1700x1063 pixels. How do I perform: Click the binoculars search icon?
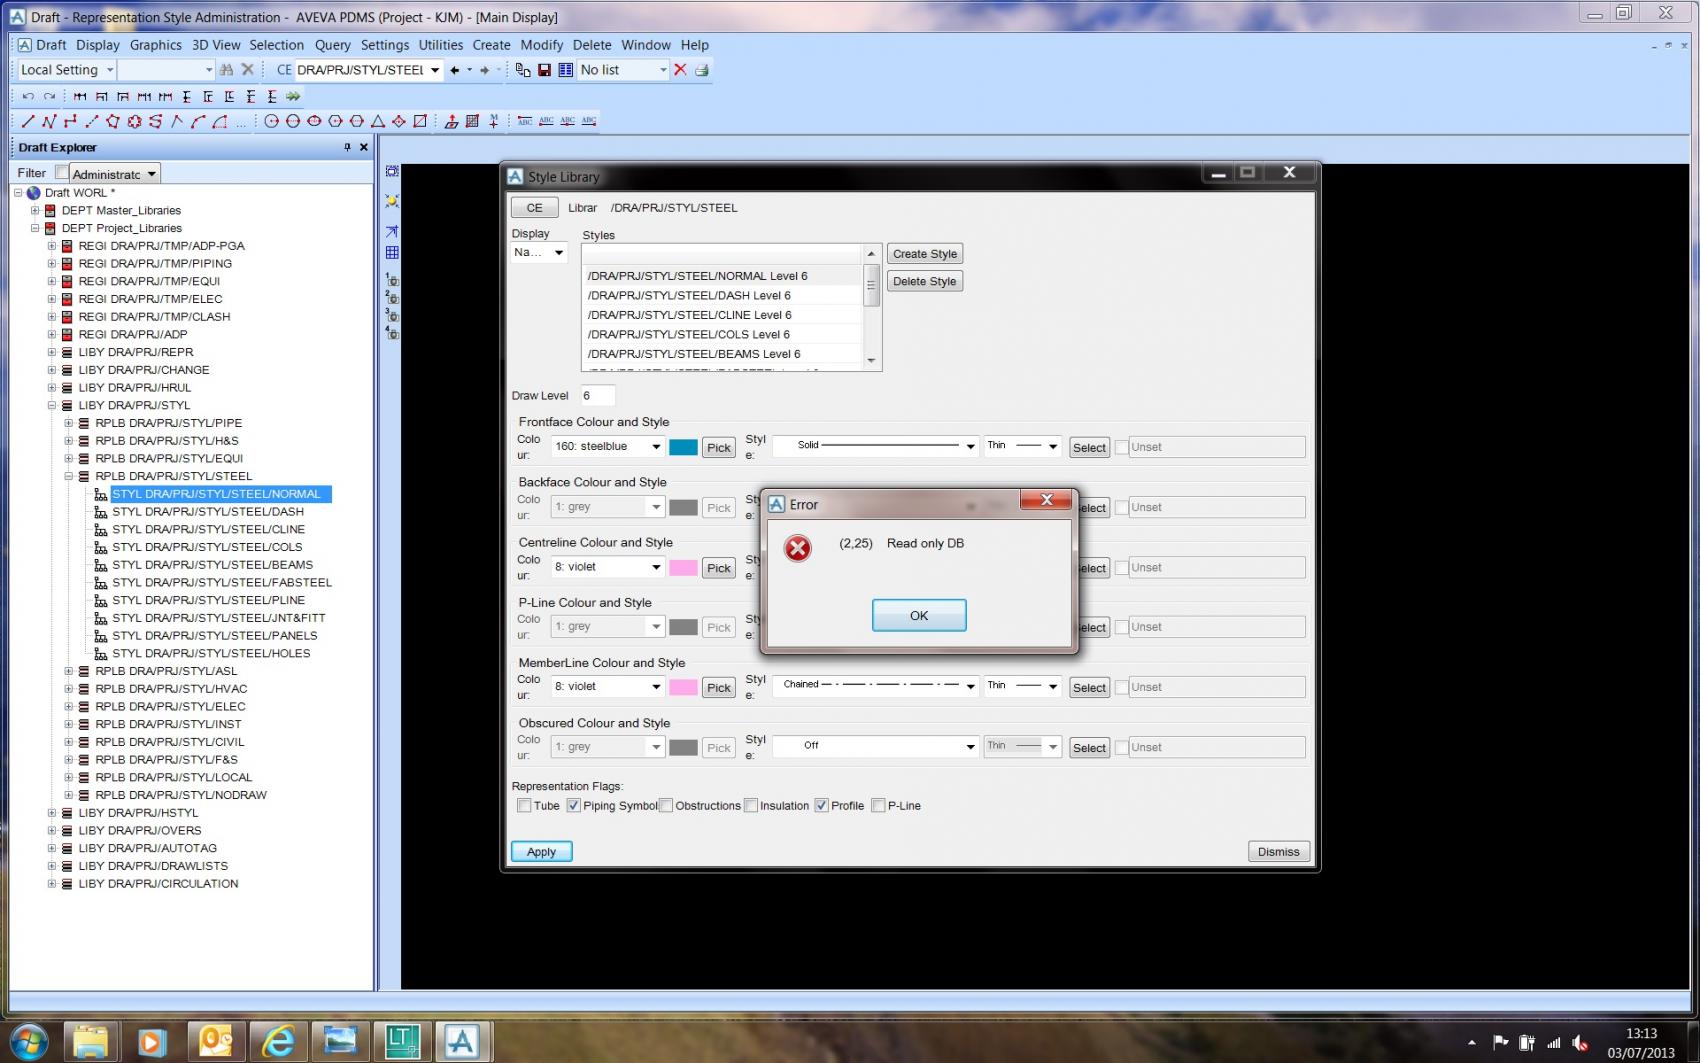click(x=227, y=70)
